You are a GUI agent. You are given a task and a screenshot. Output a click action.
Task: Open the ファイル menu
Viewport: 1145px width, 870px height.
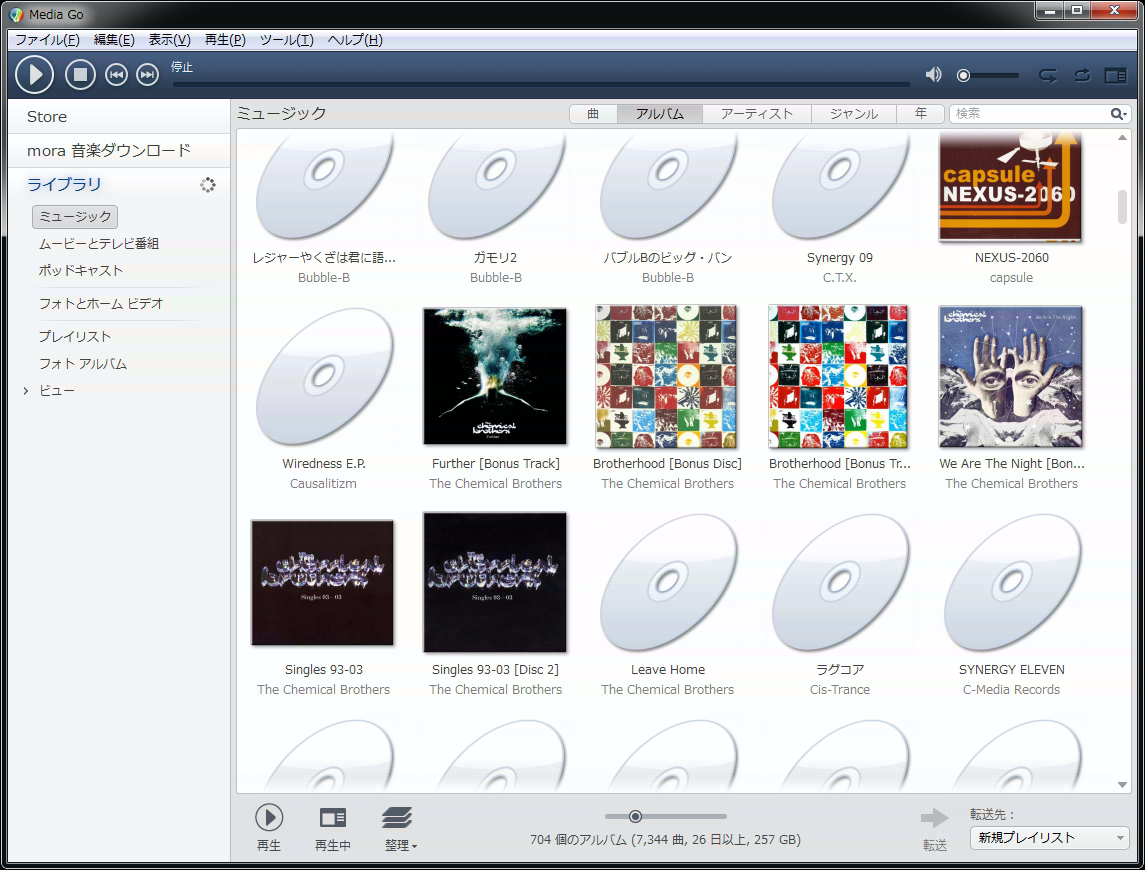tap(47, 39)
